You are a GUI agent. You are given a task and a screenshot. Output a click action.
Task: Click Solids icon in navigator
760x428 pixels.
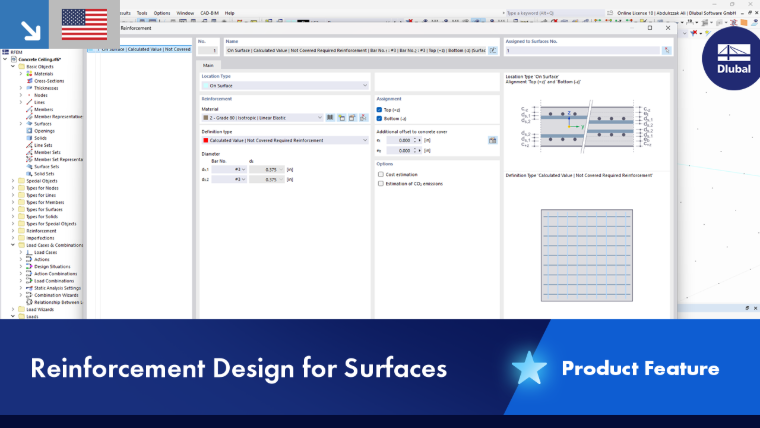point(29,138)
